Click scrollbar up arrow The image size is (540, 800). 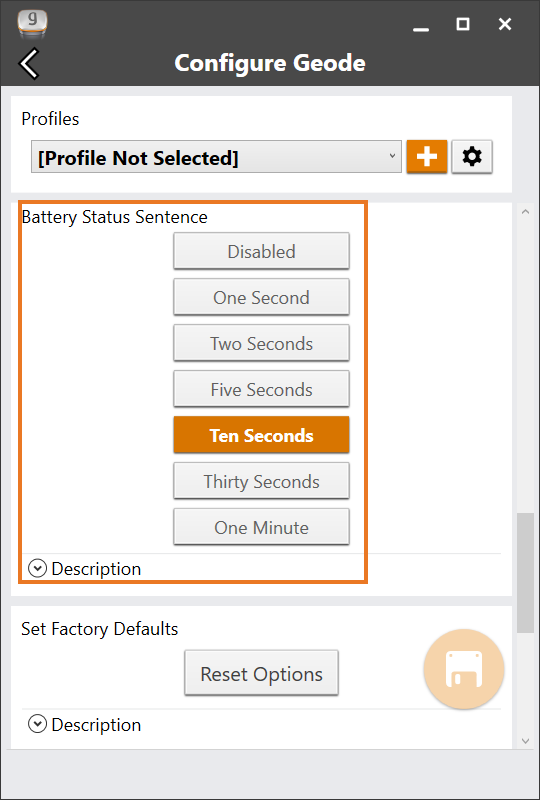[x=526, y=212]
